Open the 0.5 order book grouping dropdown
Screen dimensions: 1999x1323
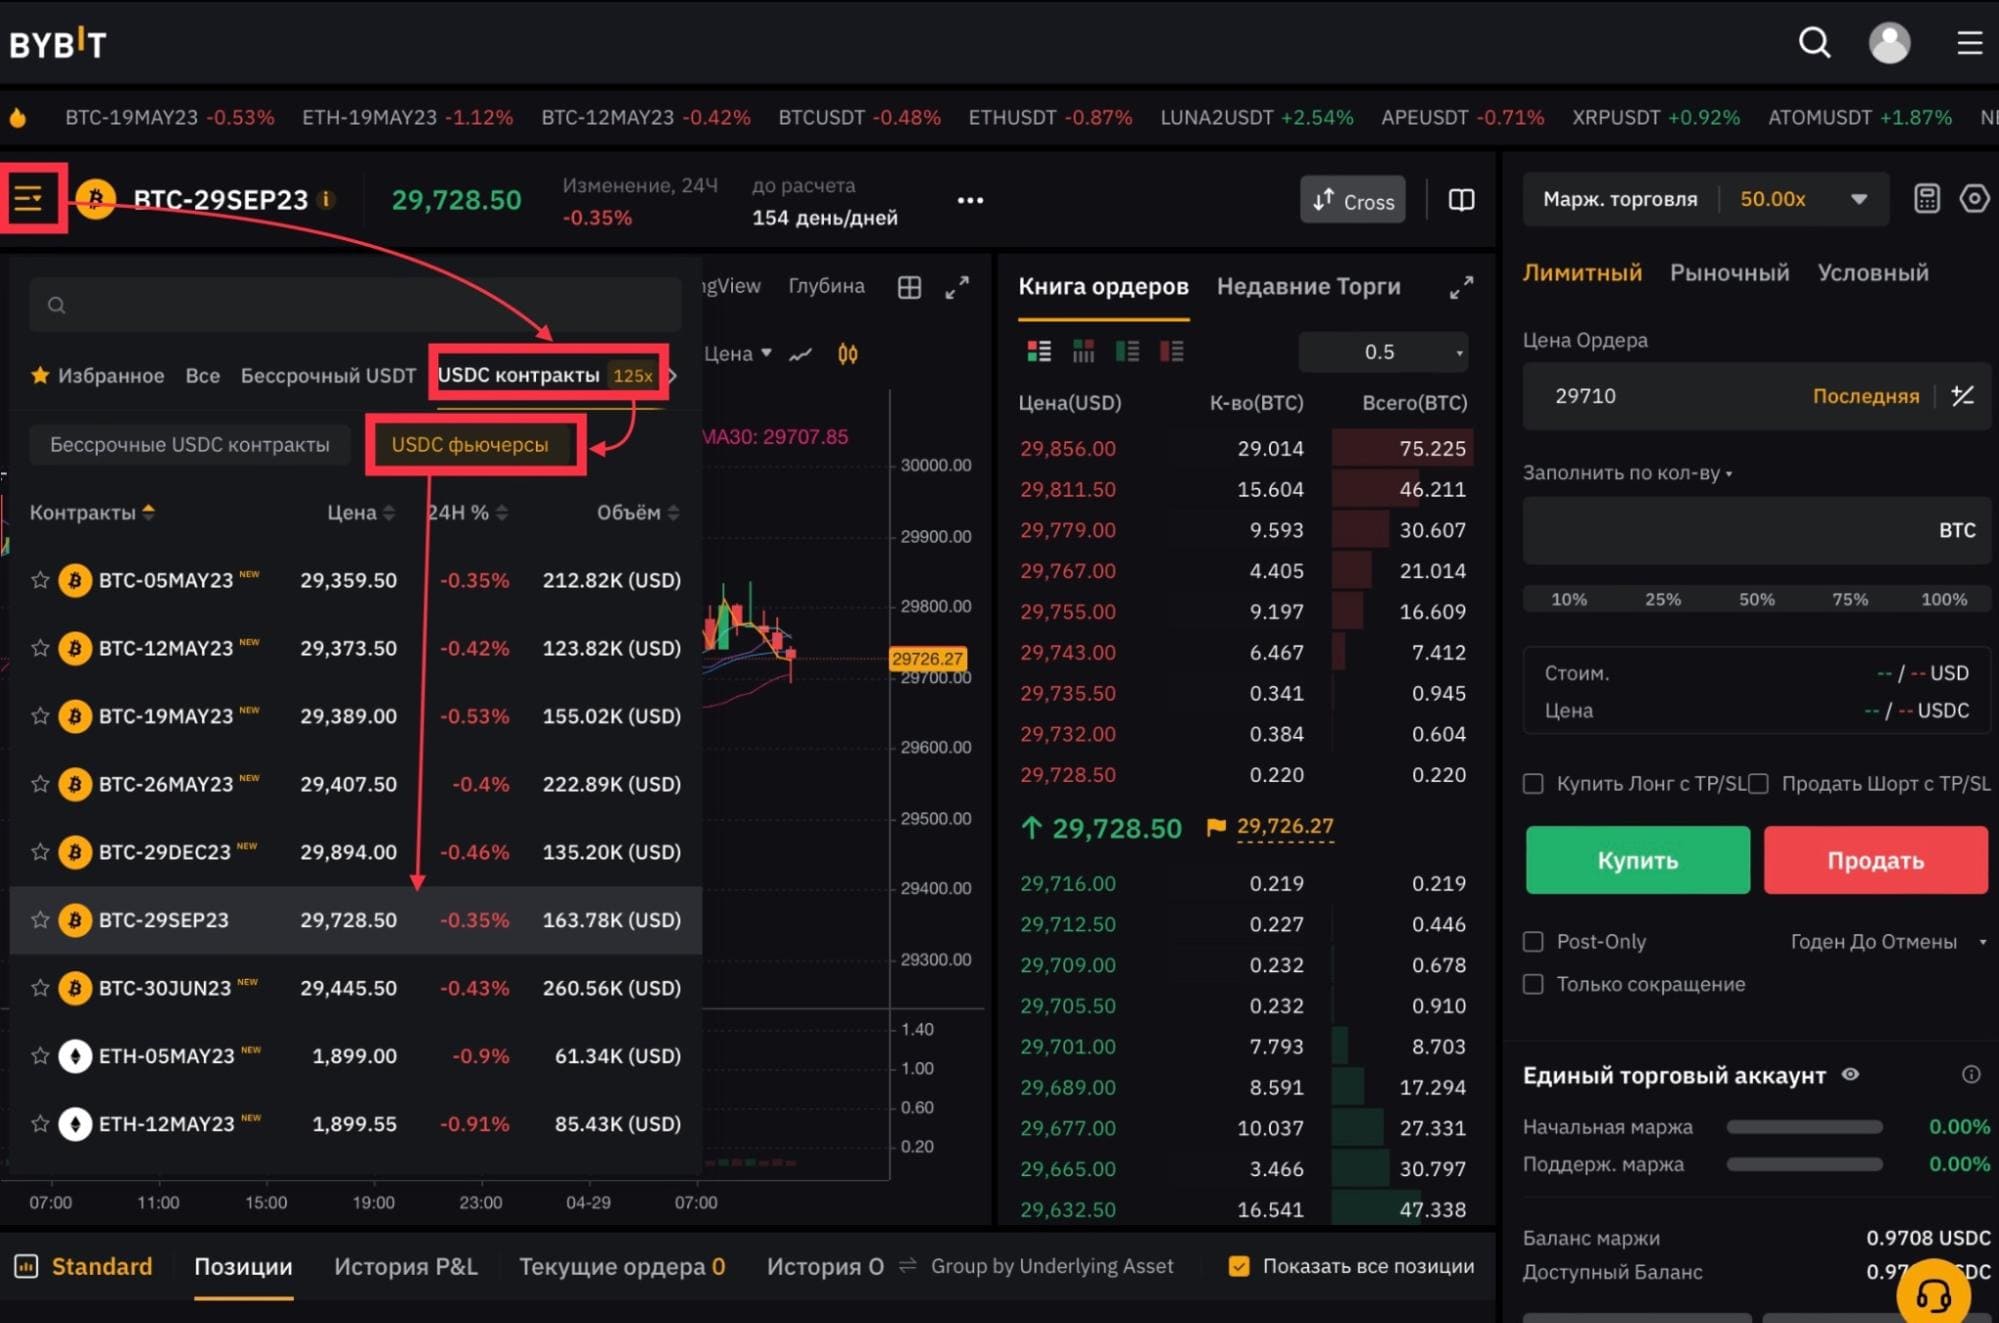coord(1383,352)
